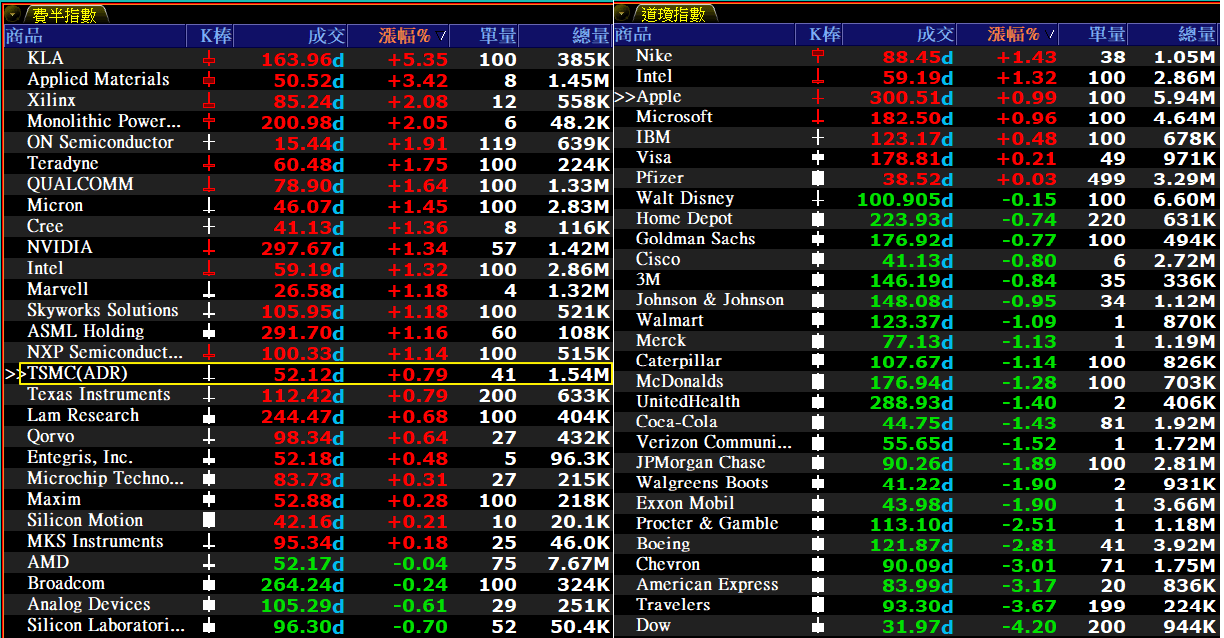Select NXP Semiconductors row name
This screenshot has width=1224, height=638.
tap(105, 352)
